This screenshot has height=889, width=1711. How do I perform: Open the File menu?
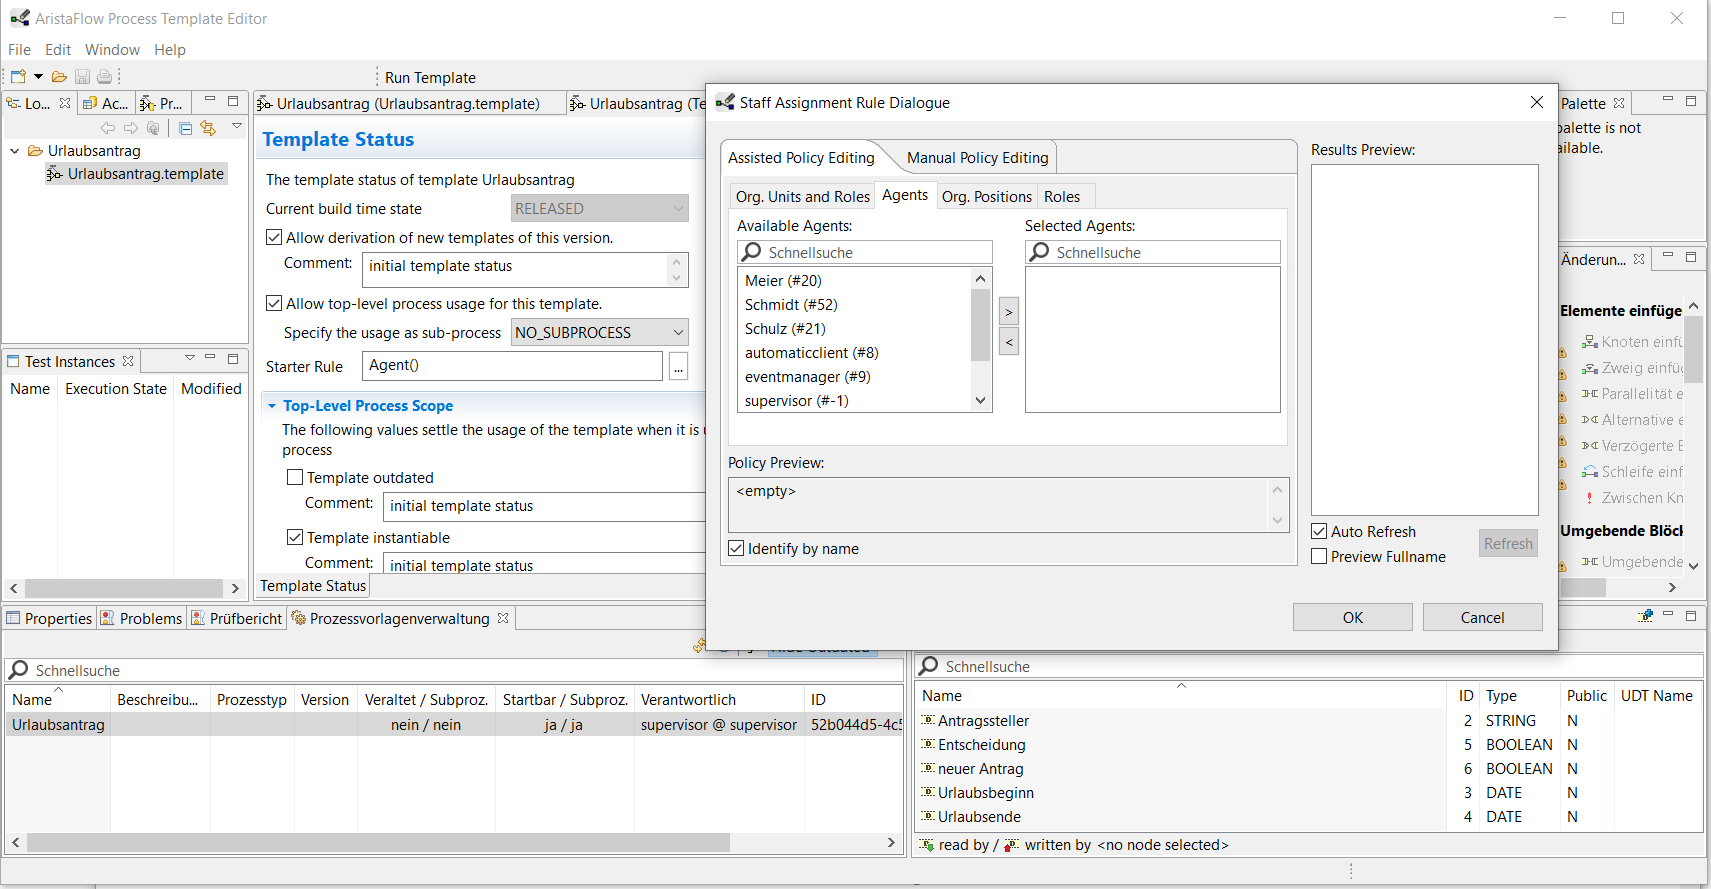pos(19,50)
